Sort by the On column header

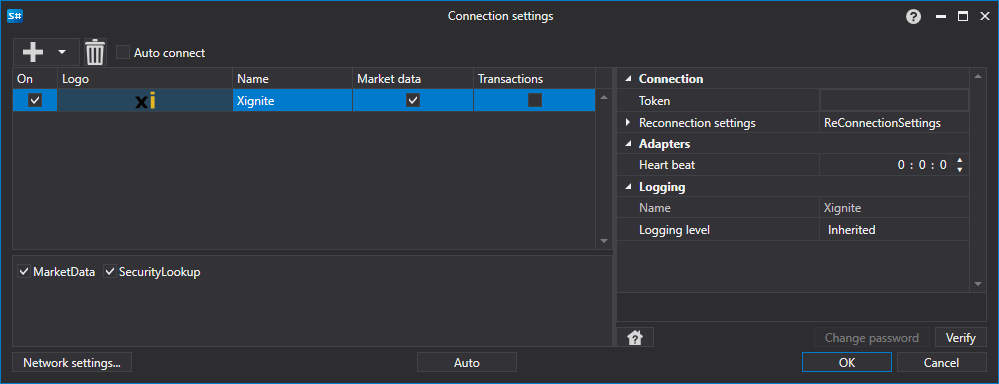35,79
